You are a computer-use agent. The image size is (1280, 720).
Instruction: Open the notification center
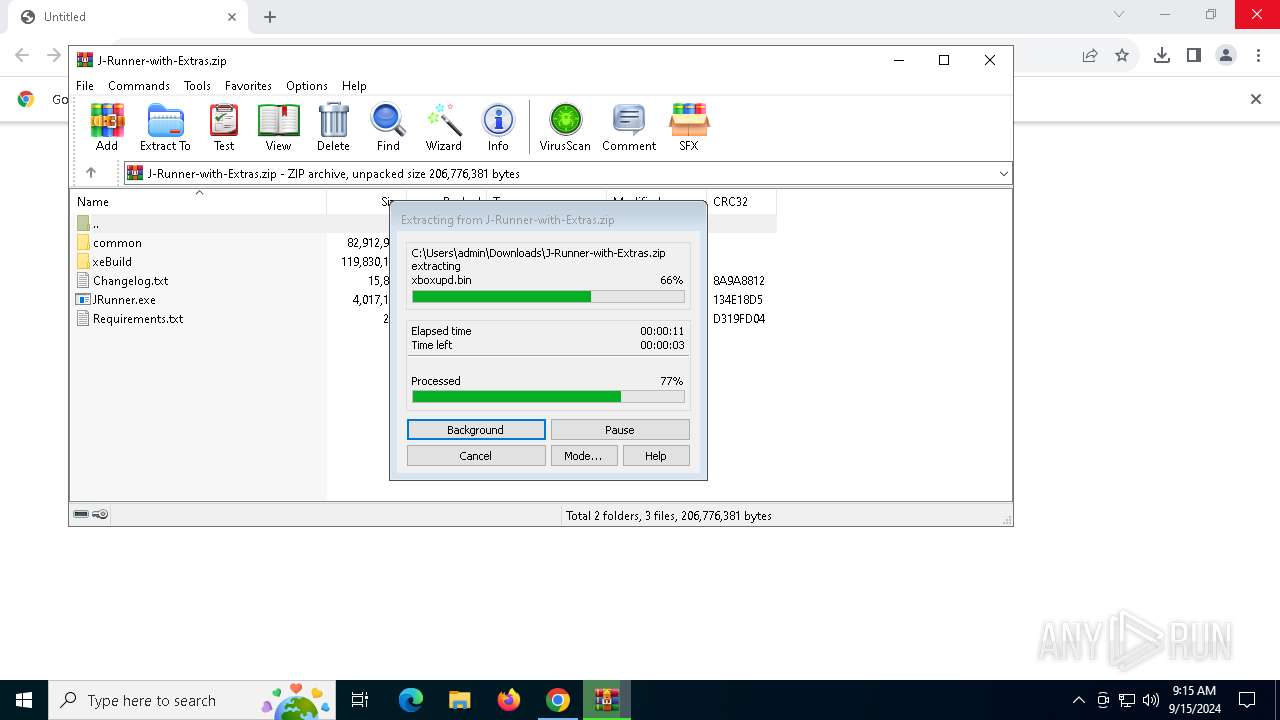tap(1247, 700)
